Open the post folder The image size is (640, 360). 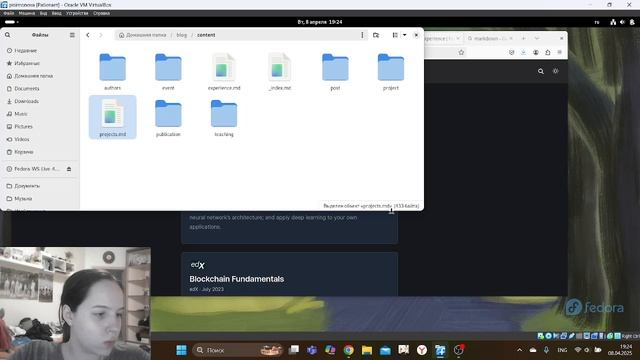pos(335,72)
